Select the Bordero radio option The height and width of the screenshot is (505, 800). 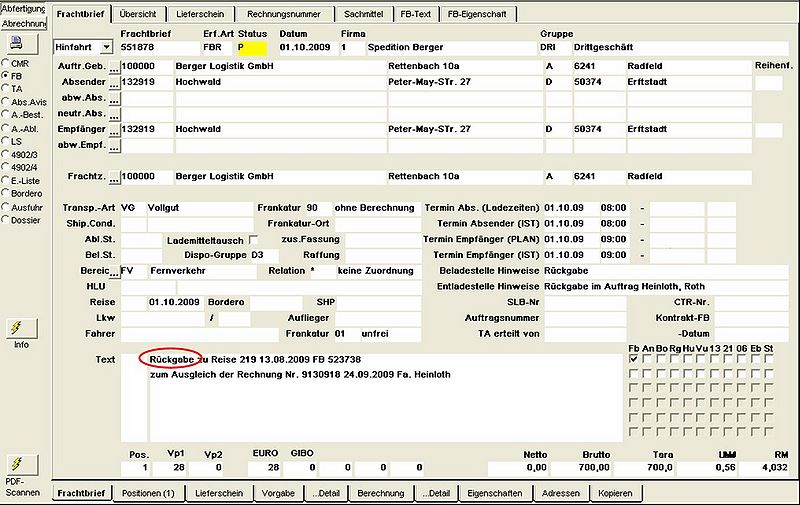(6, 193)
